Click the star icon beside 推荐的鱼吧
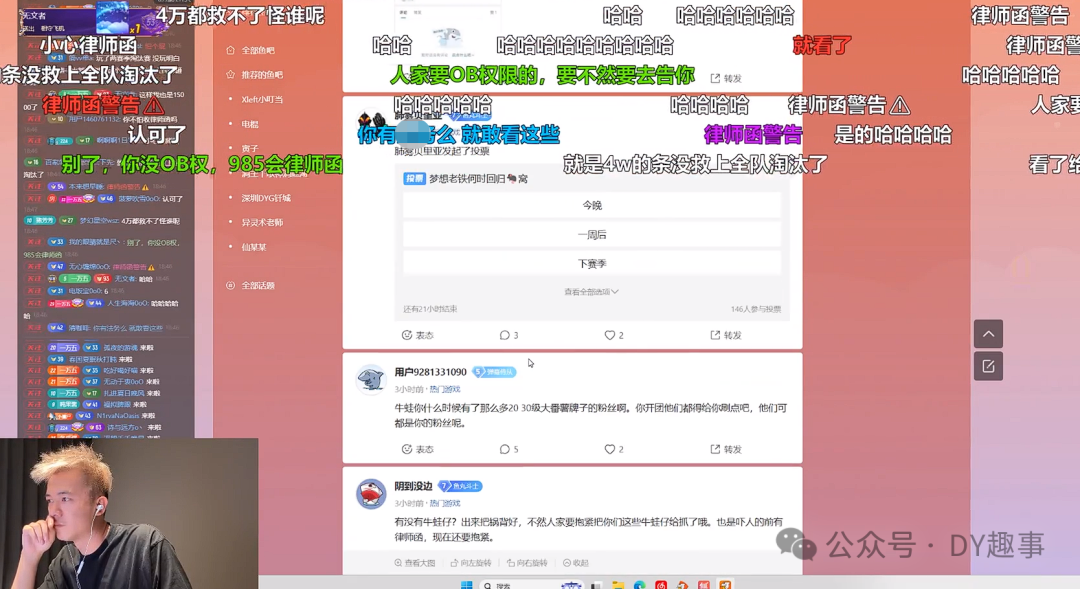The image size is (1080, 589). click(x=231, y=74)
